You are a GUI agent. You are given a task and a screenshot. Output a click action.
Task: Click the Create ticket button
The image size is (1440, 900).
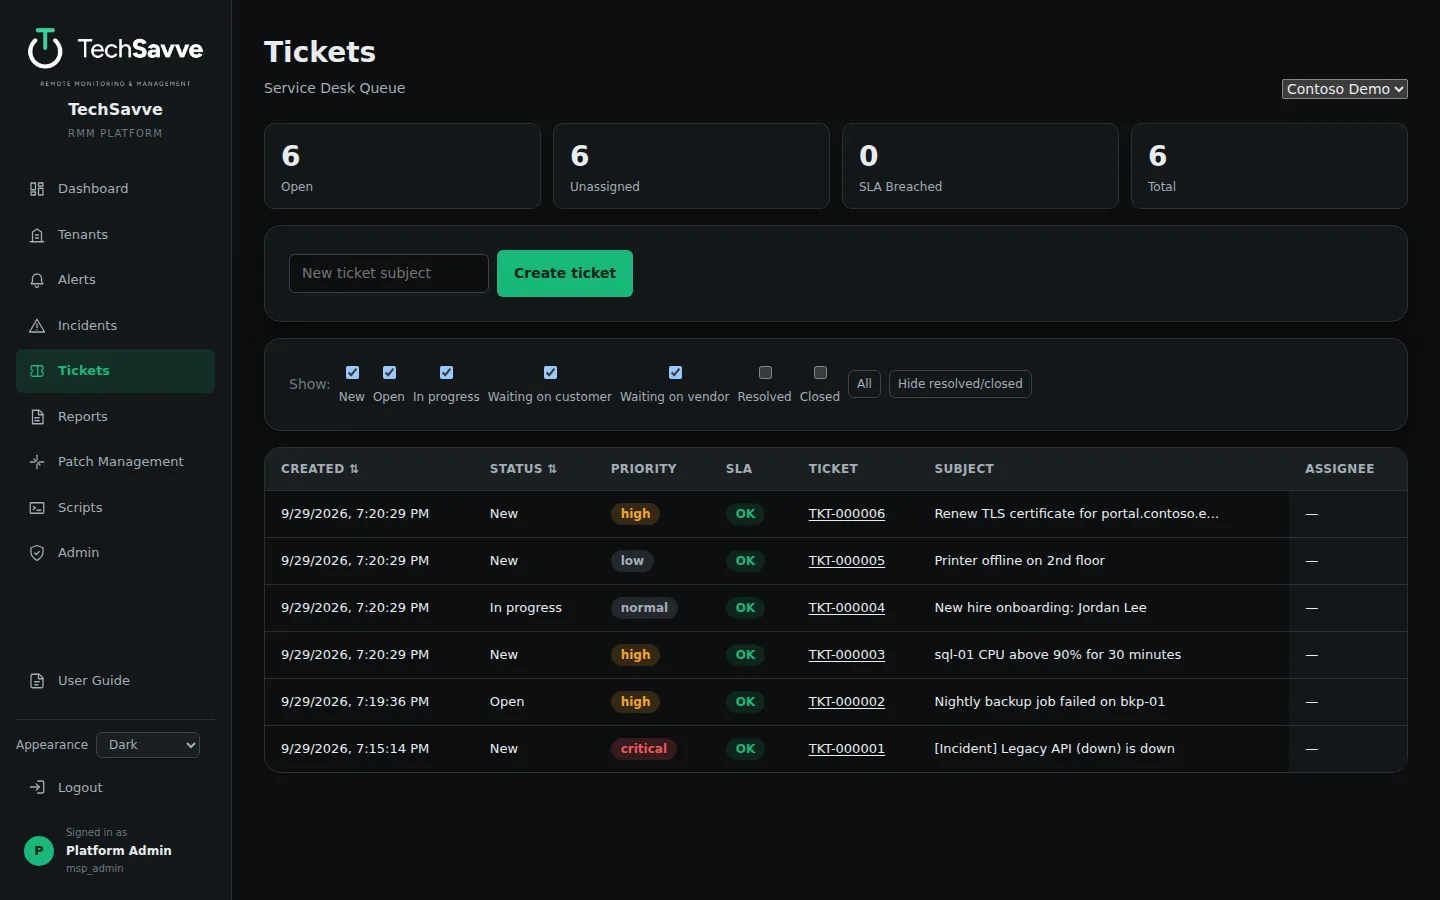[565, 273]
